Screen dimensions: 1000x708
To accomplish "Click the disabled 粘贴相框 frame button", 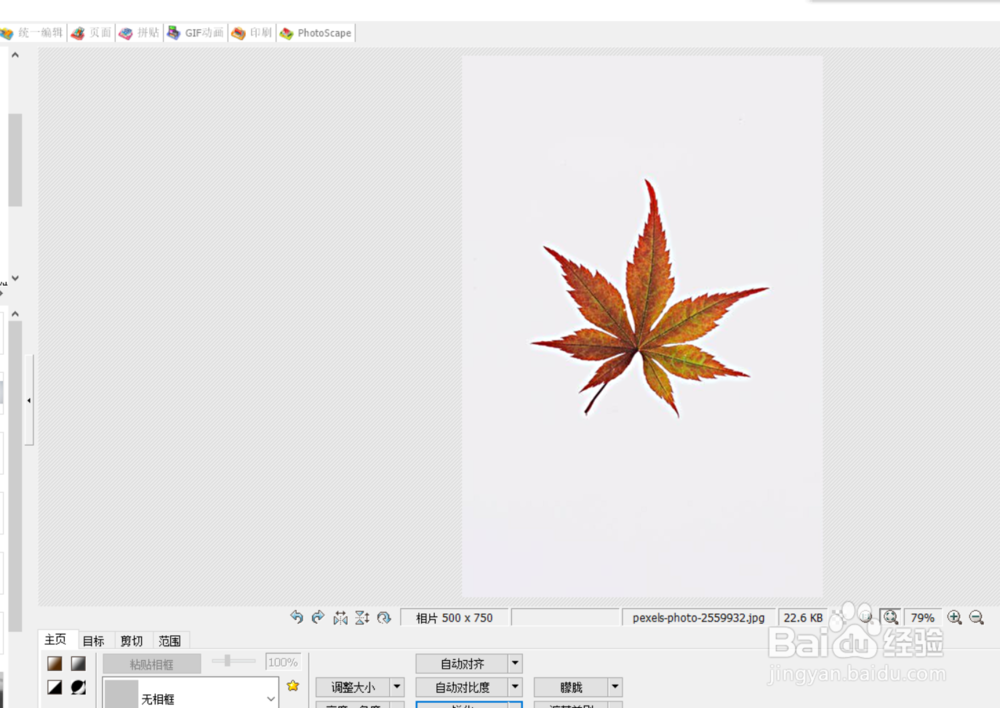I will coord(152,664).
